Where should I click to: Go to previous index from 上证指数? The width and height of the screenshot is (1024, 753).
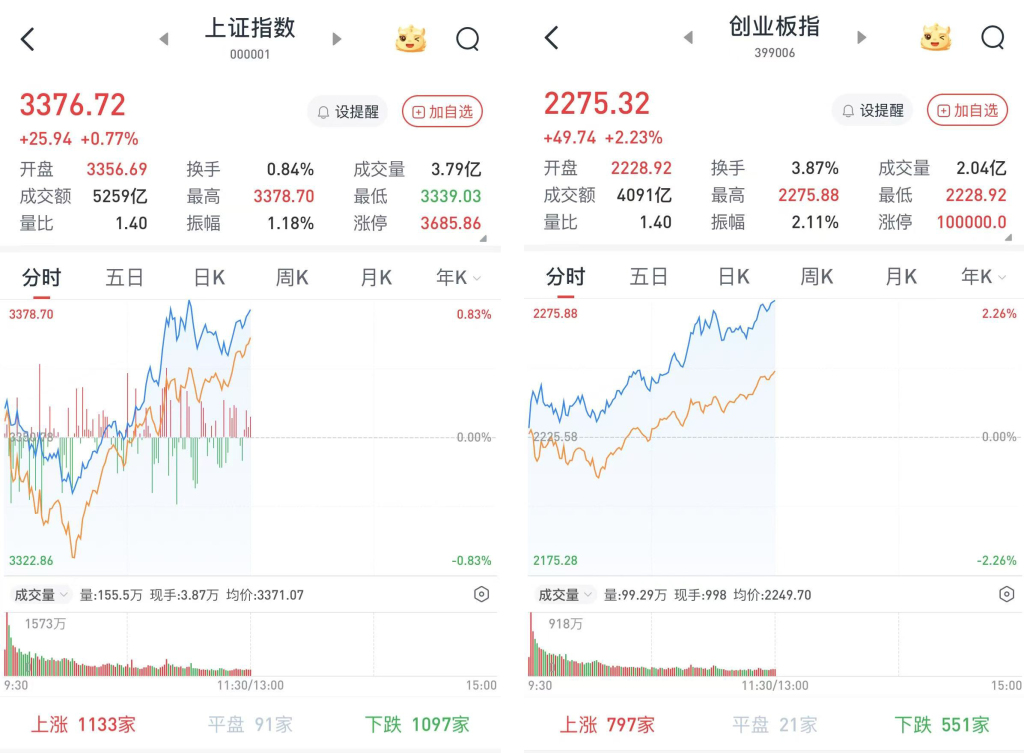tap(164, 39)
